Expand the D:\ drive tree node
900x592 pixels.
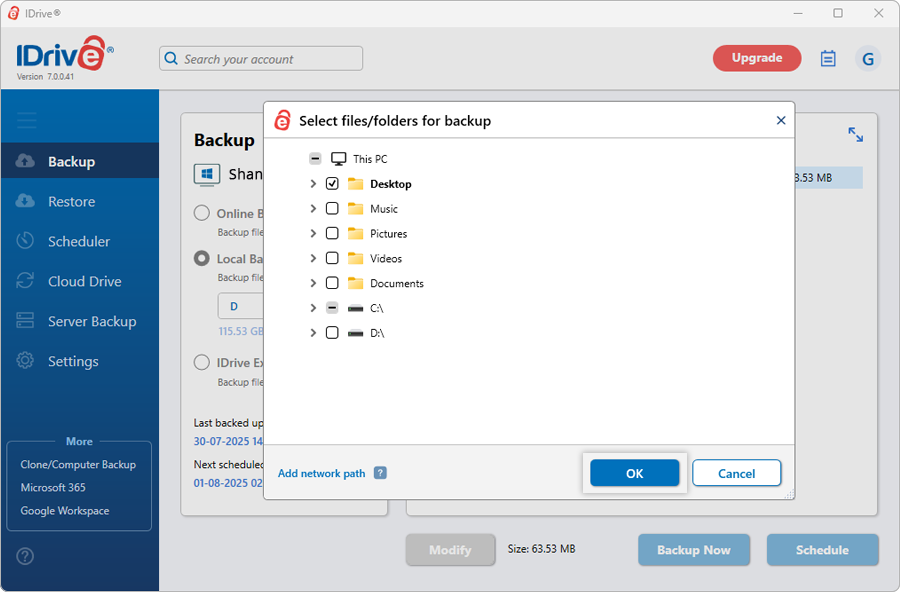tap(313, 333)
